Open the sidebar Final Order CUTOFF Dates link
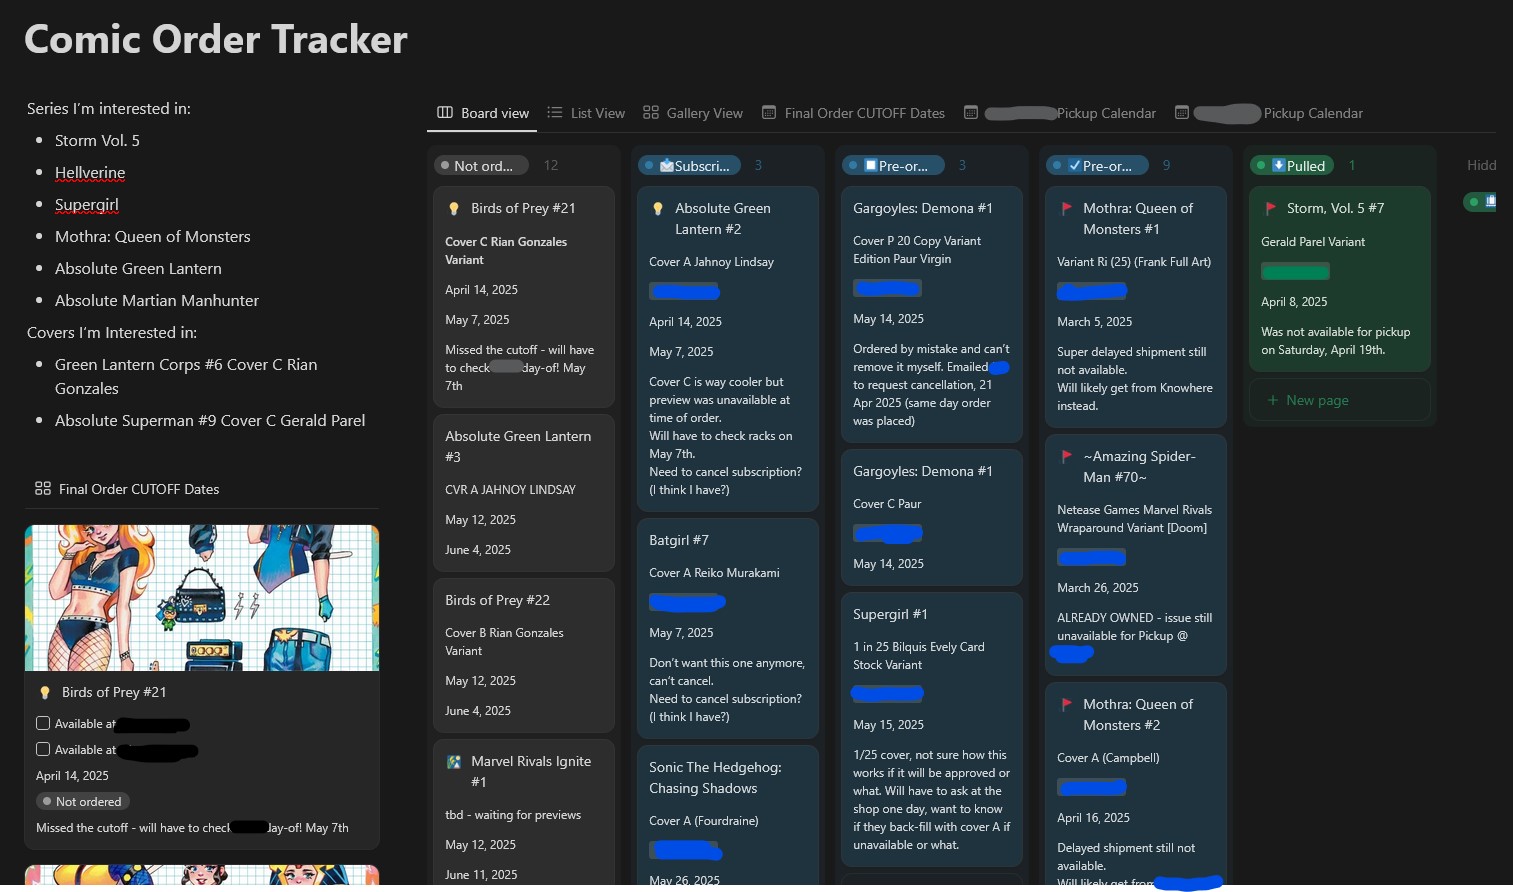 127,489
